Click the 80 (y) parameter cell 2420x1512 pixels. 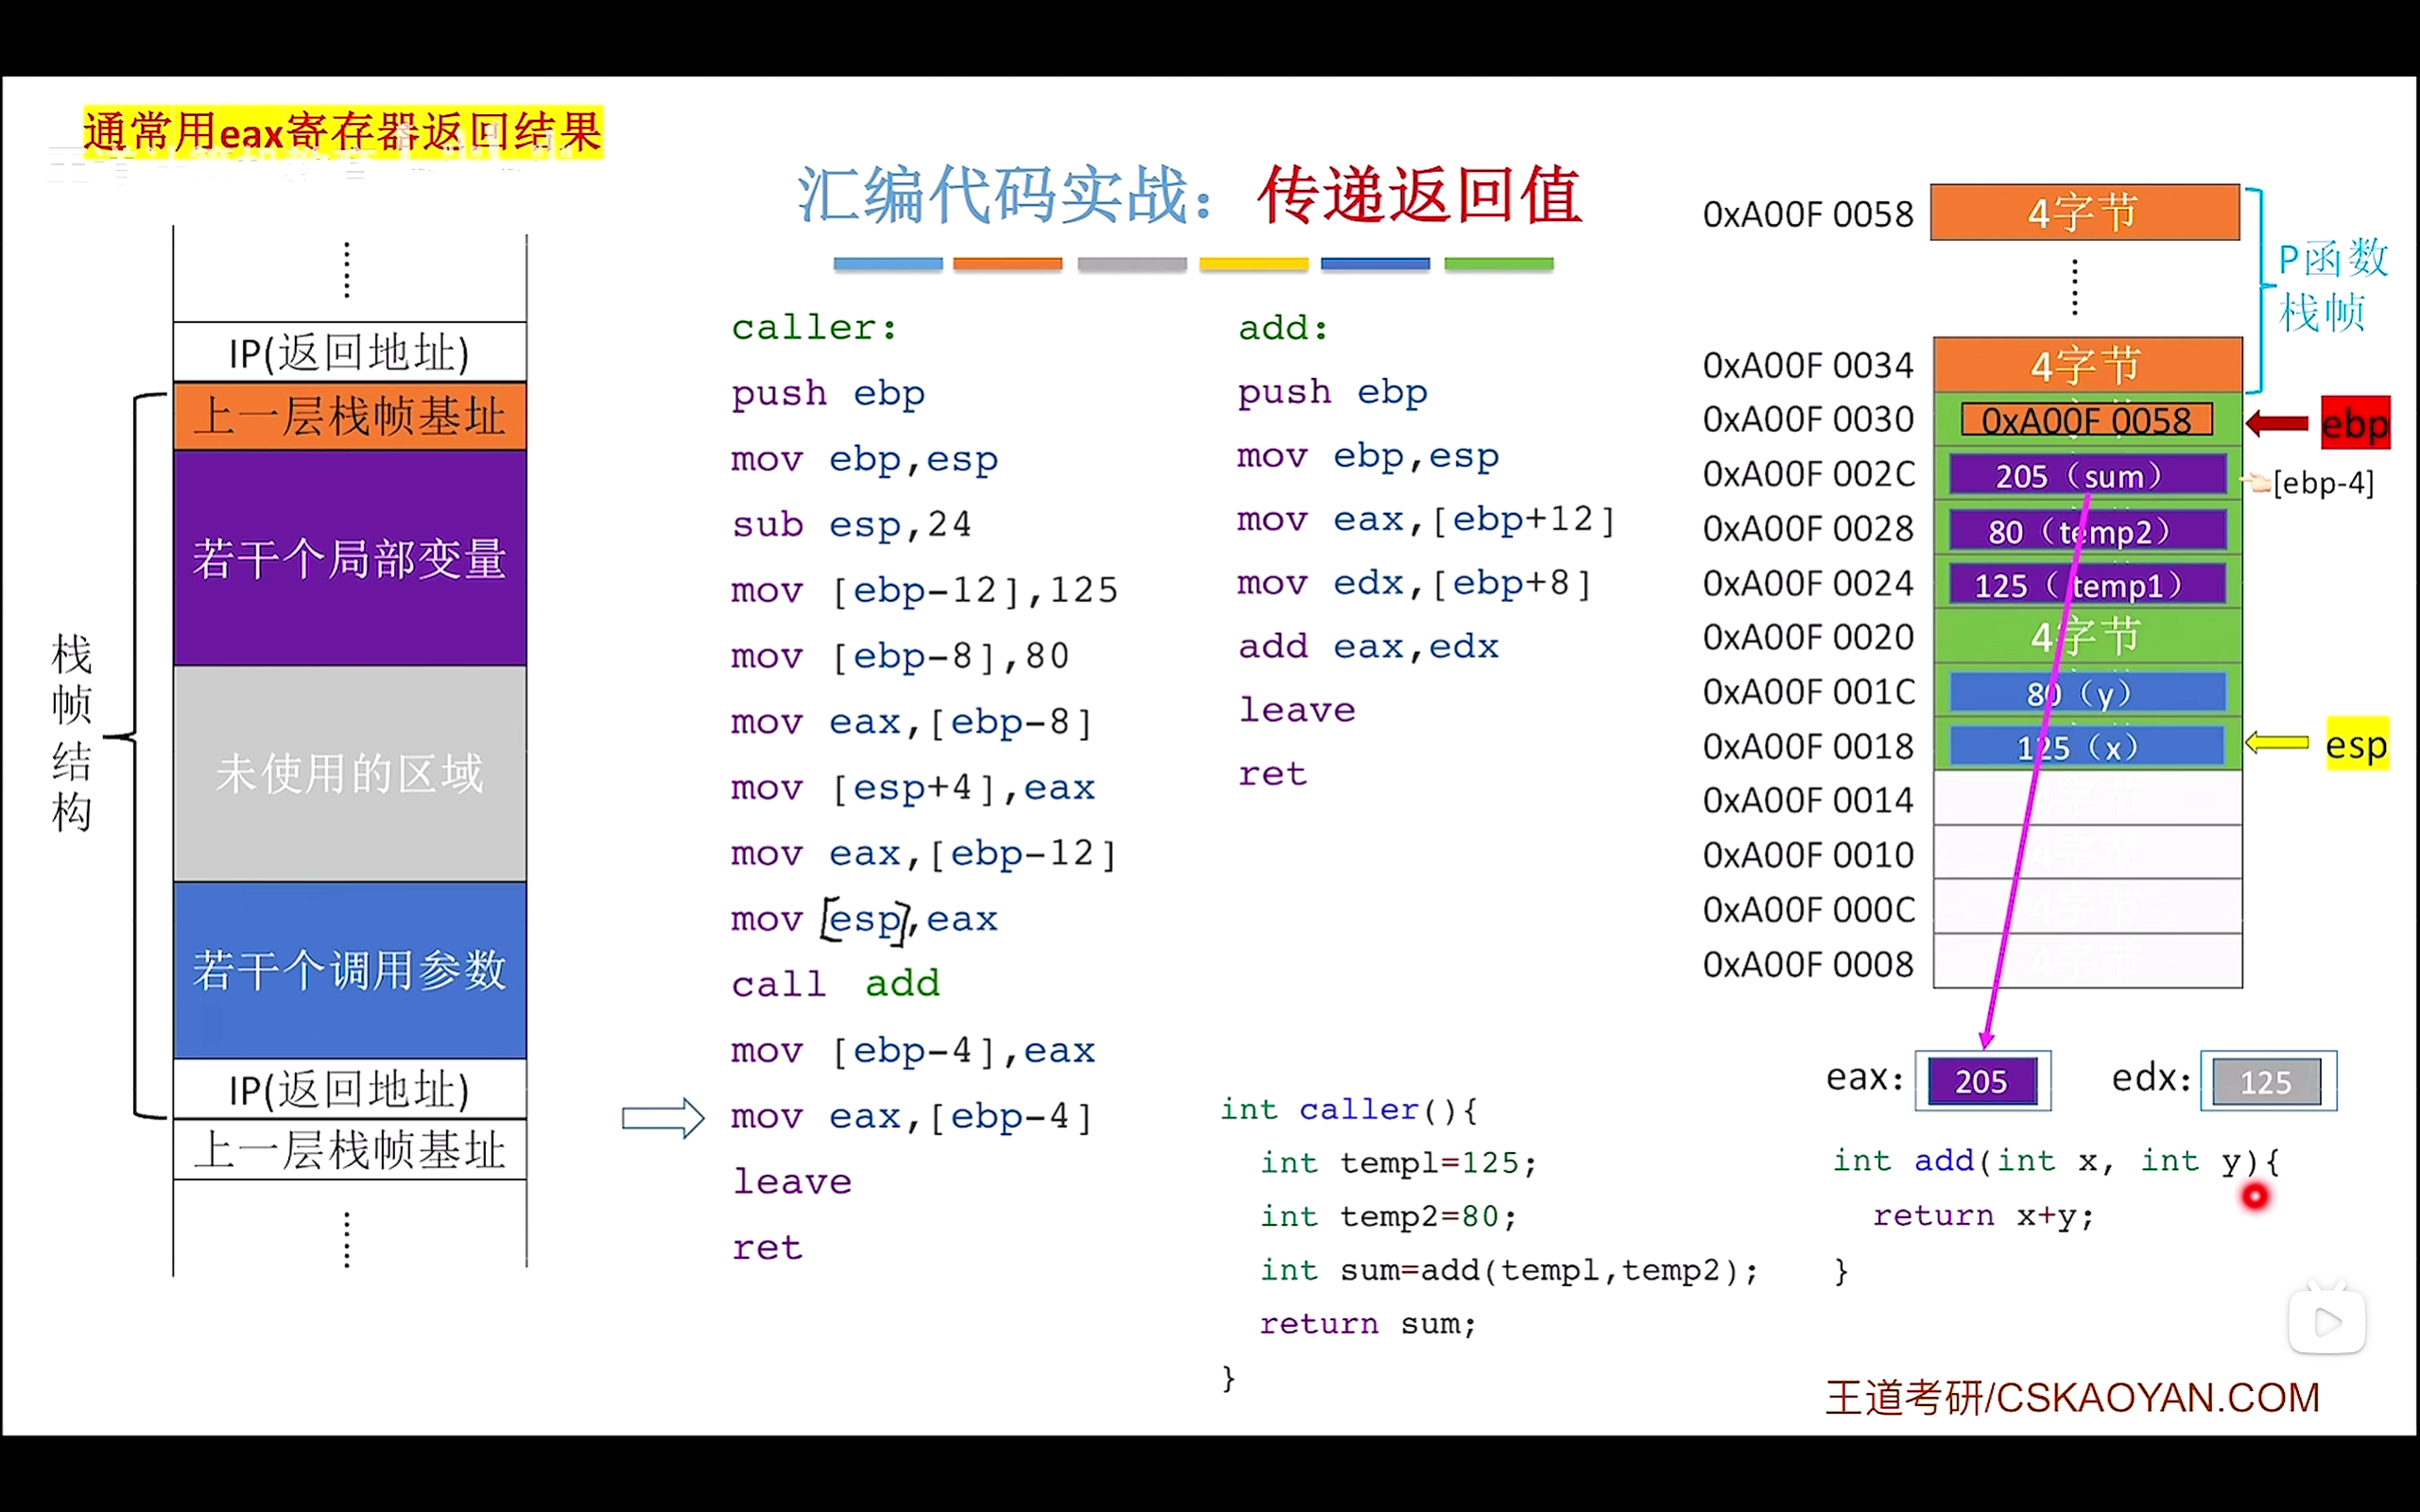click(2086, 692)
